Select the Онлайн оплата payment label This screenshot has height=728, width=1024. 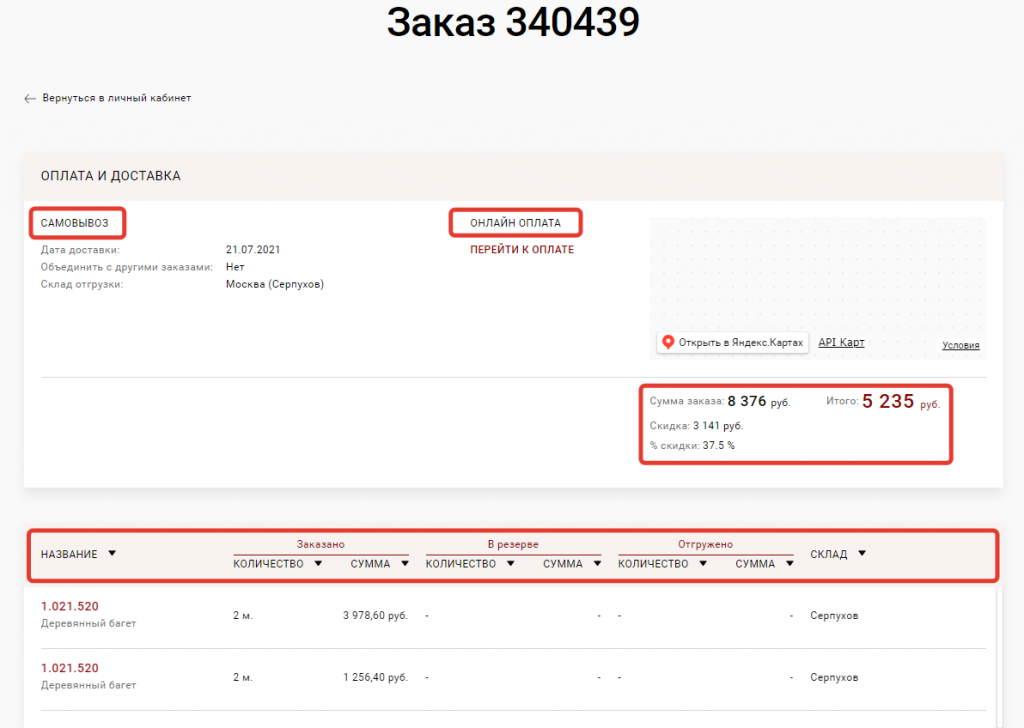click(515, 223)
